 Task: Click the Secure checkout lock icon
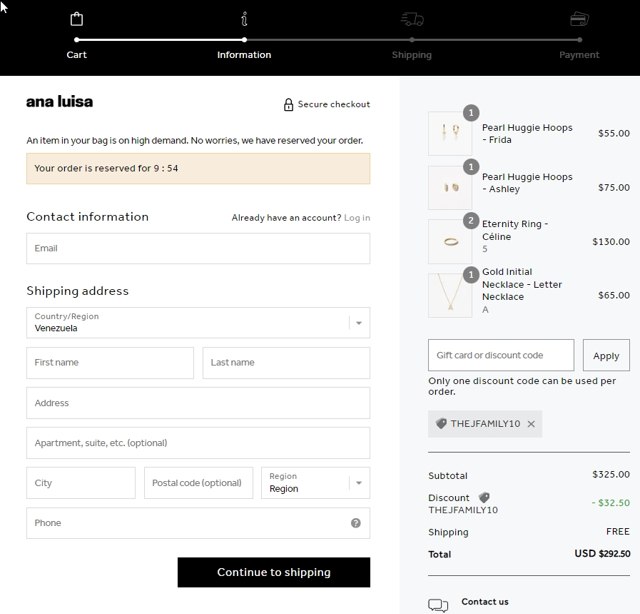288,105
